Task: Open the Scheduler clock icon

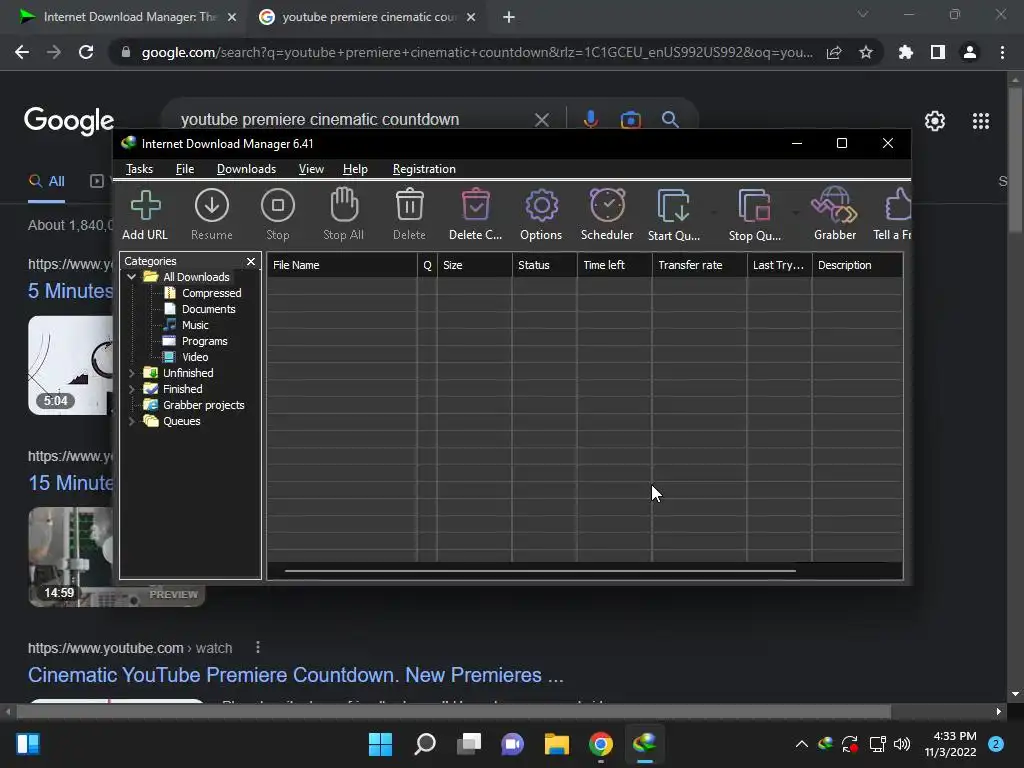Action: [x=607, y=214]
